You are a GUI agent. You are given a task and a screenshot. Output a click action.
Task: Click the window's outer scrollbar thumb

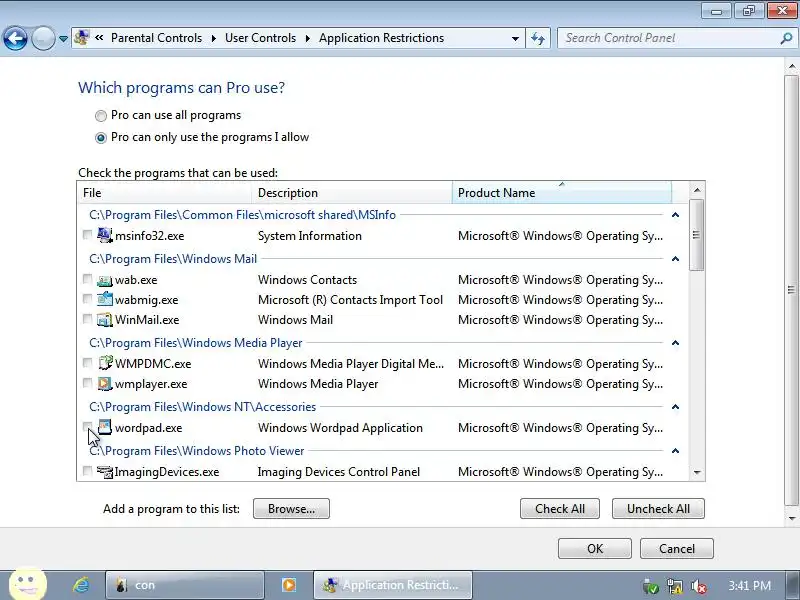tap(791, 290)
